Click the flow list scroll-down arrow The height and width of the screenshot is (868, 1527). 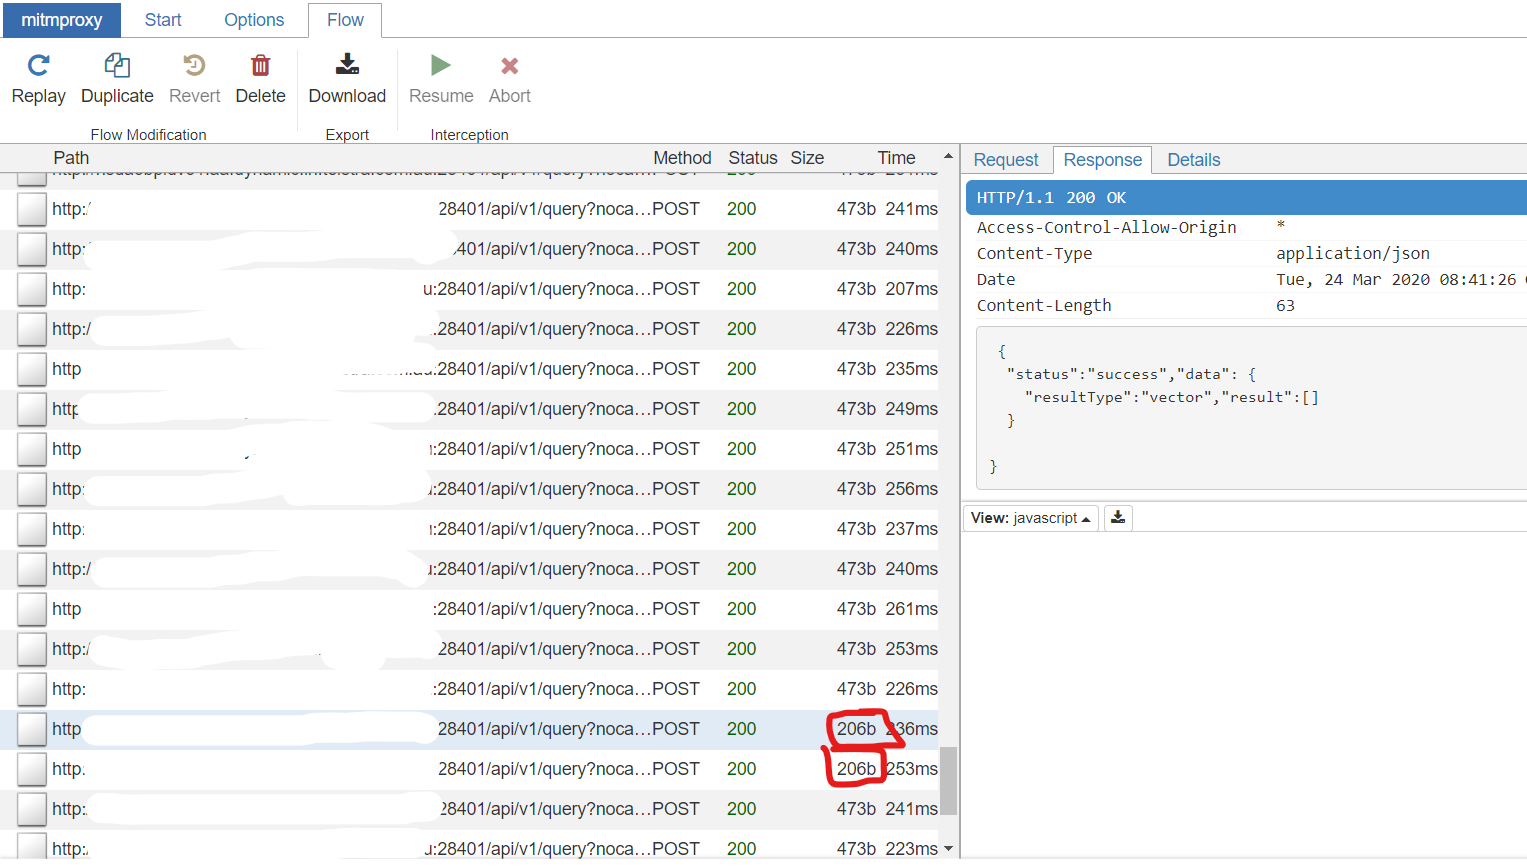click(x=948, y=849)
